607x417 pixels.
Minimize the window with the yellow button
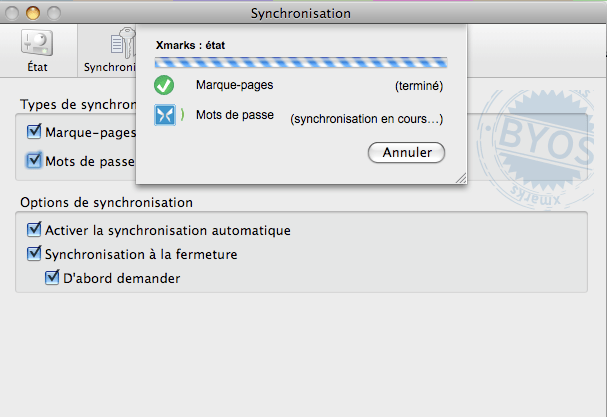pos(33,13)
